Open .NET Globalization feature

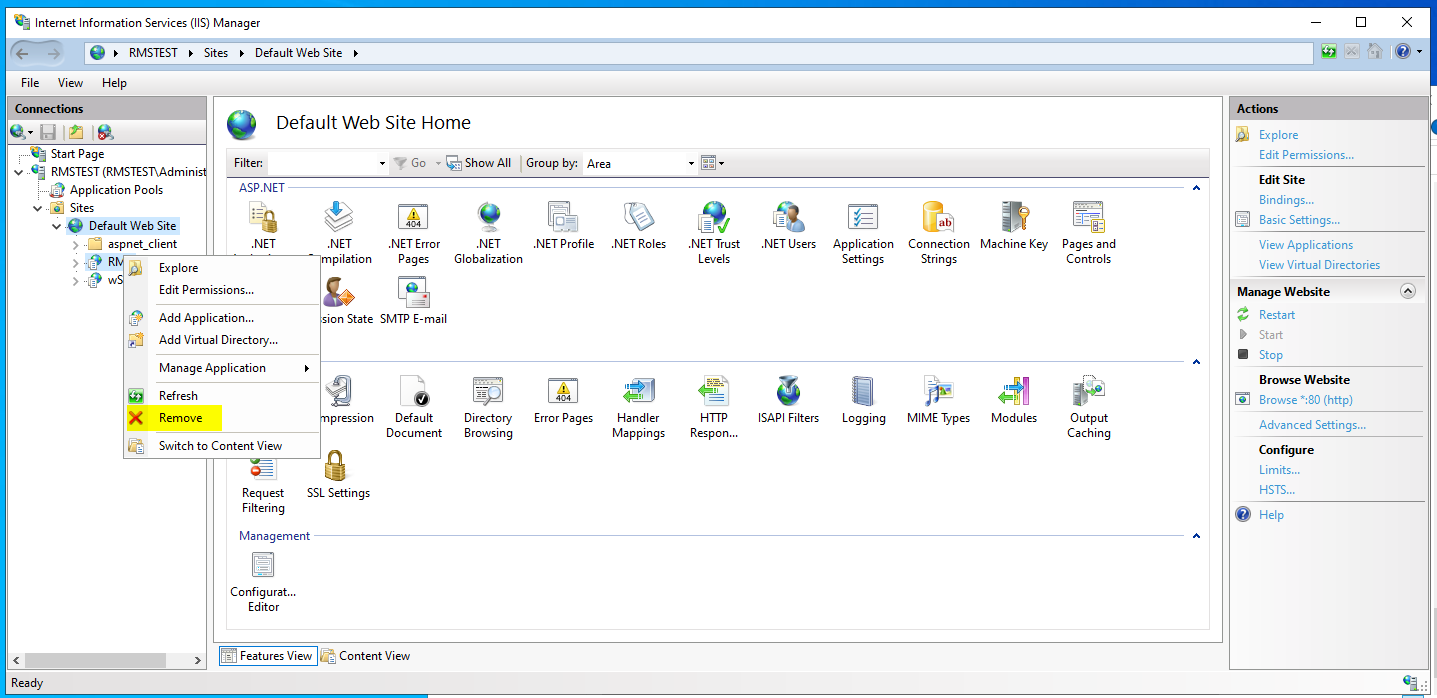click(489, 232)
